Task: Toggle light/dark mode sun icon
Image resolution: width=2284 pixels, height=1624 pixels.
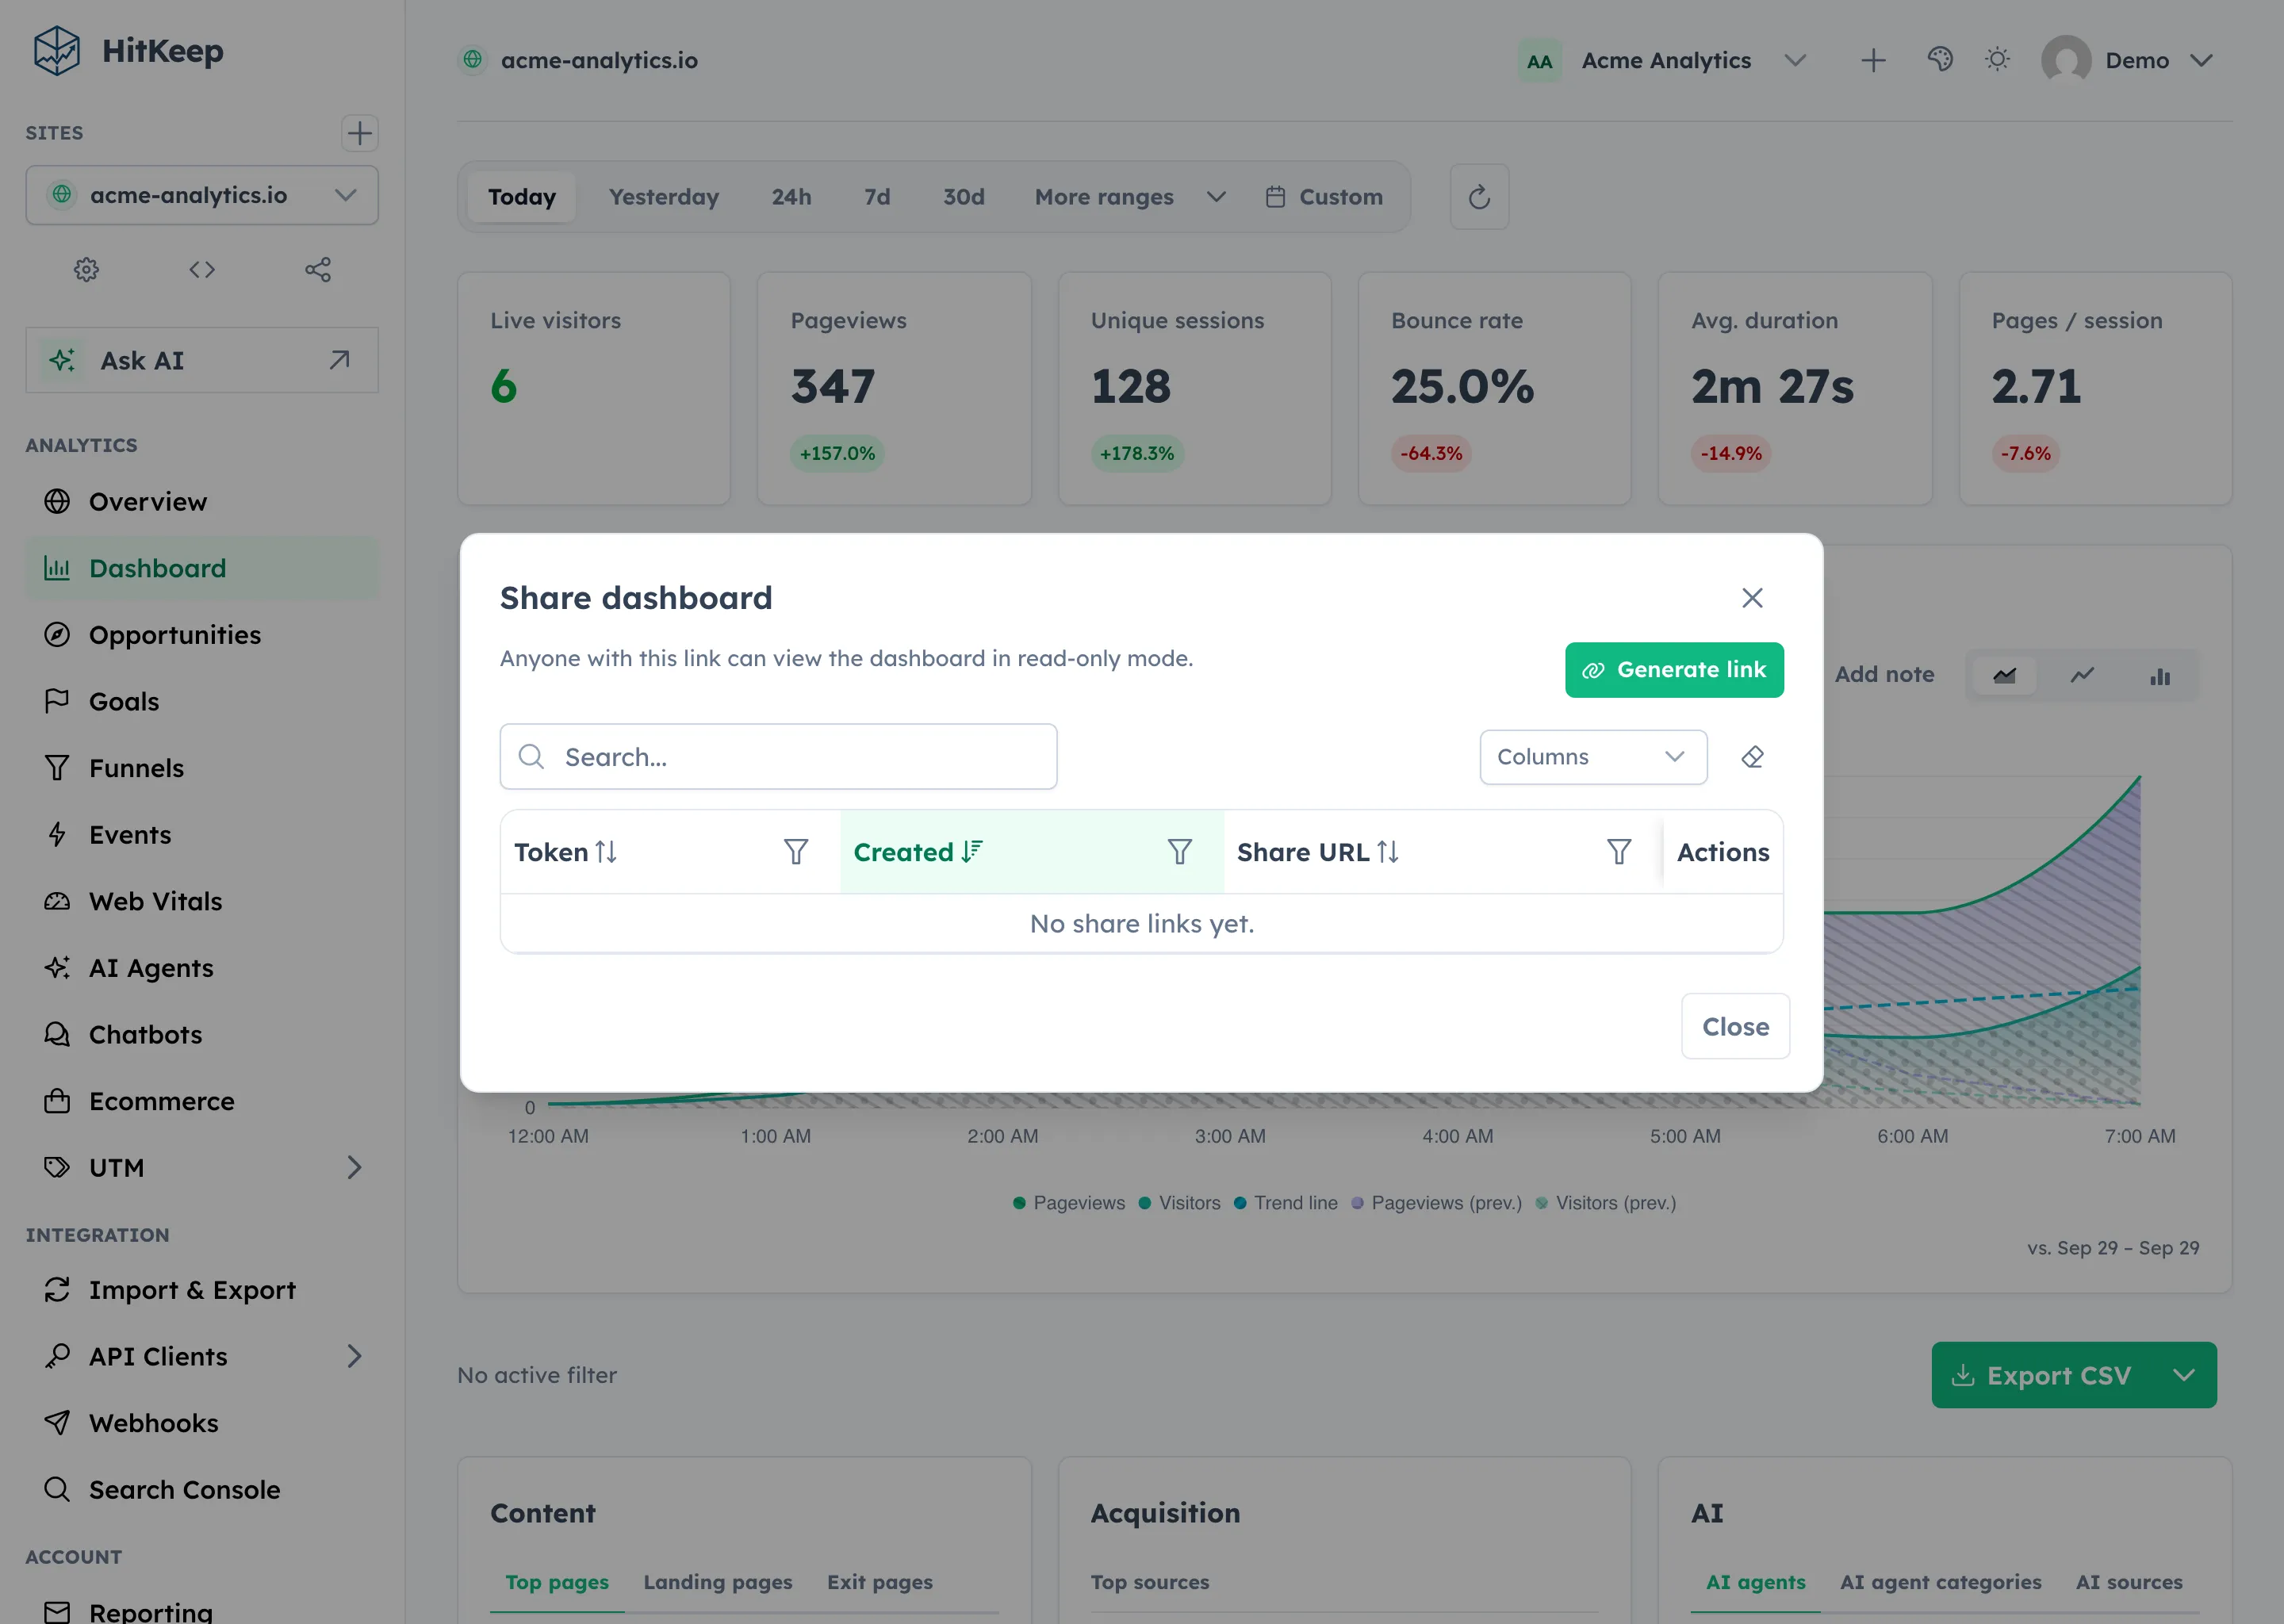Action: point(1997,60)
